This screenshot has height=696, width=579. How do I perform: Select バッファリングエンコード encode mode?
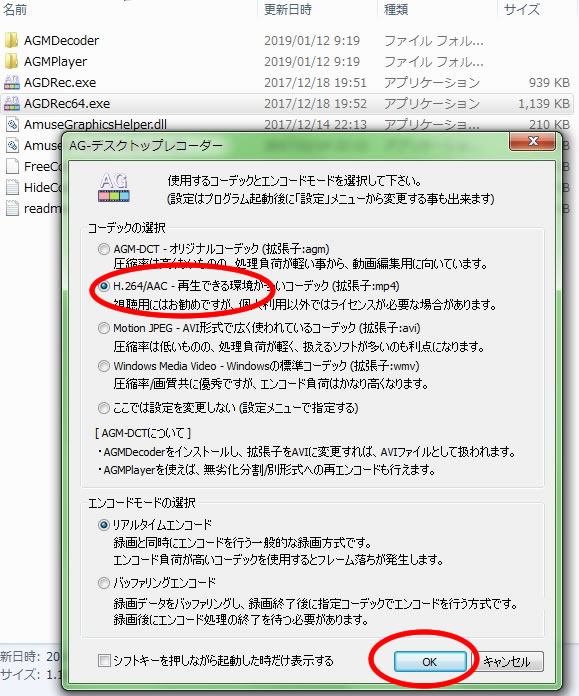(x=103, y=583)
